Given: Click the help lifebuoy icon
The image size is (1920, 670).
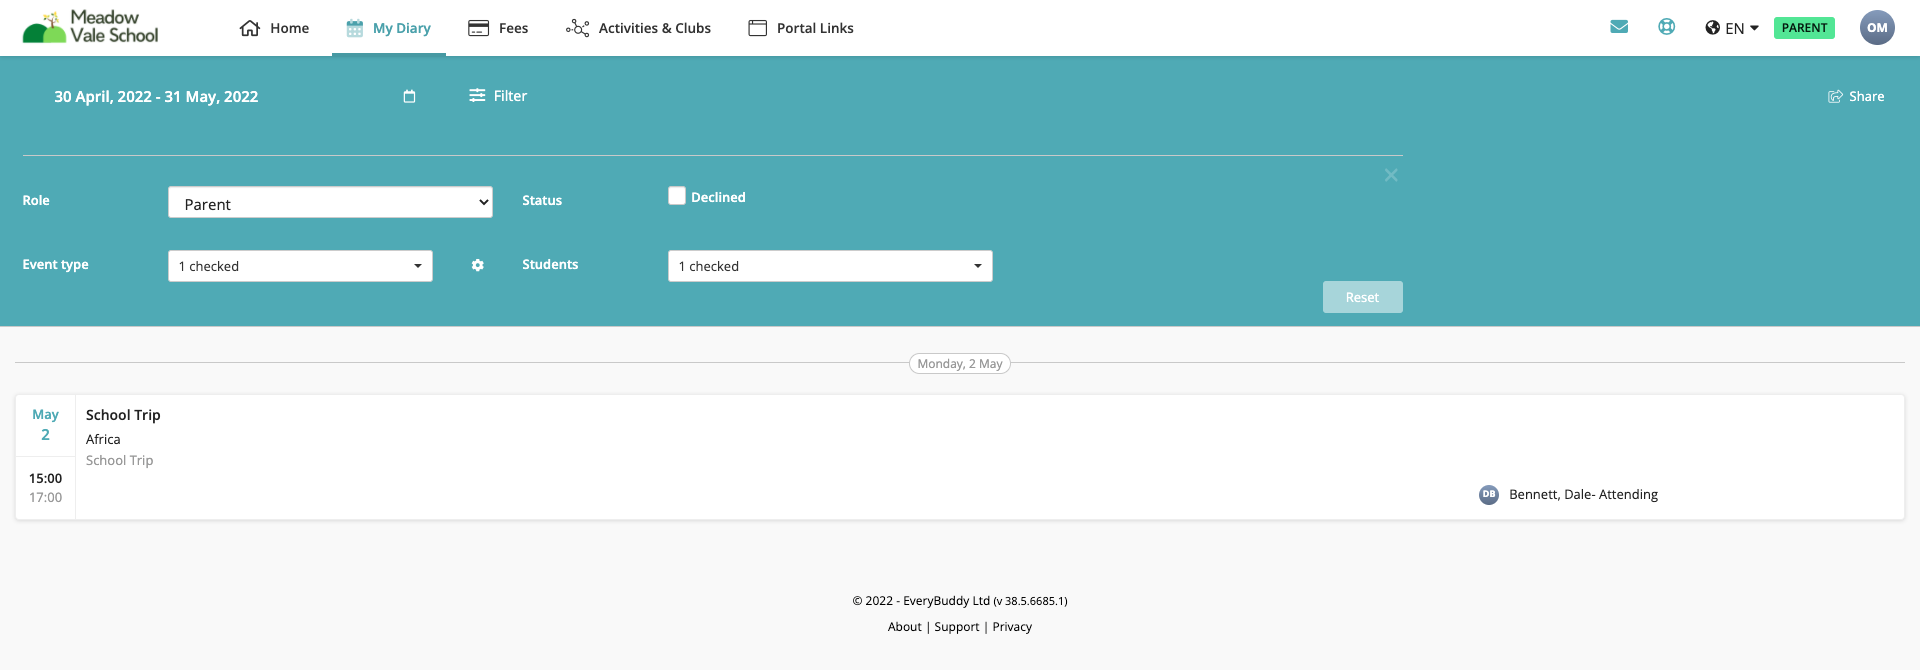Looking at the screenshot, I should tap(1666, 27).
